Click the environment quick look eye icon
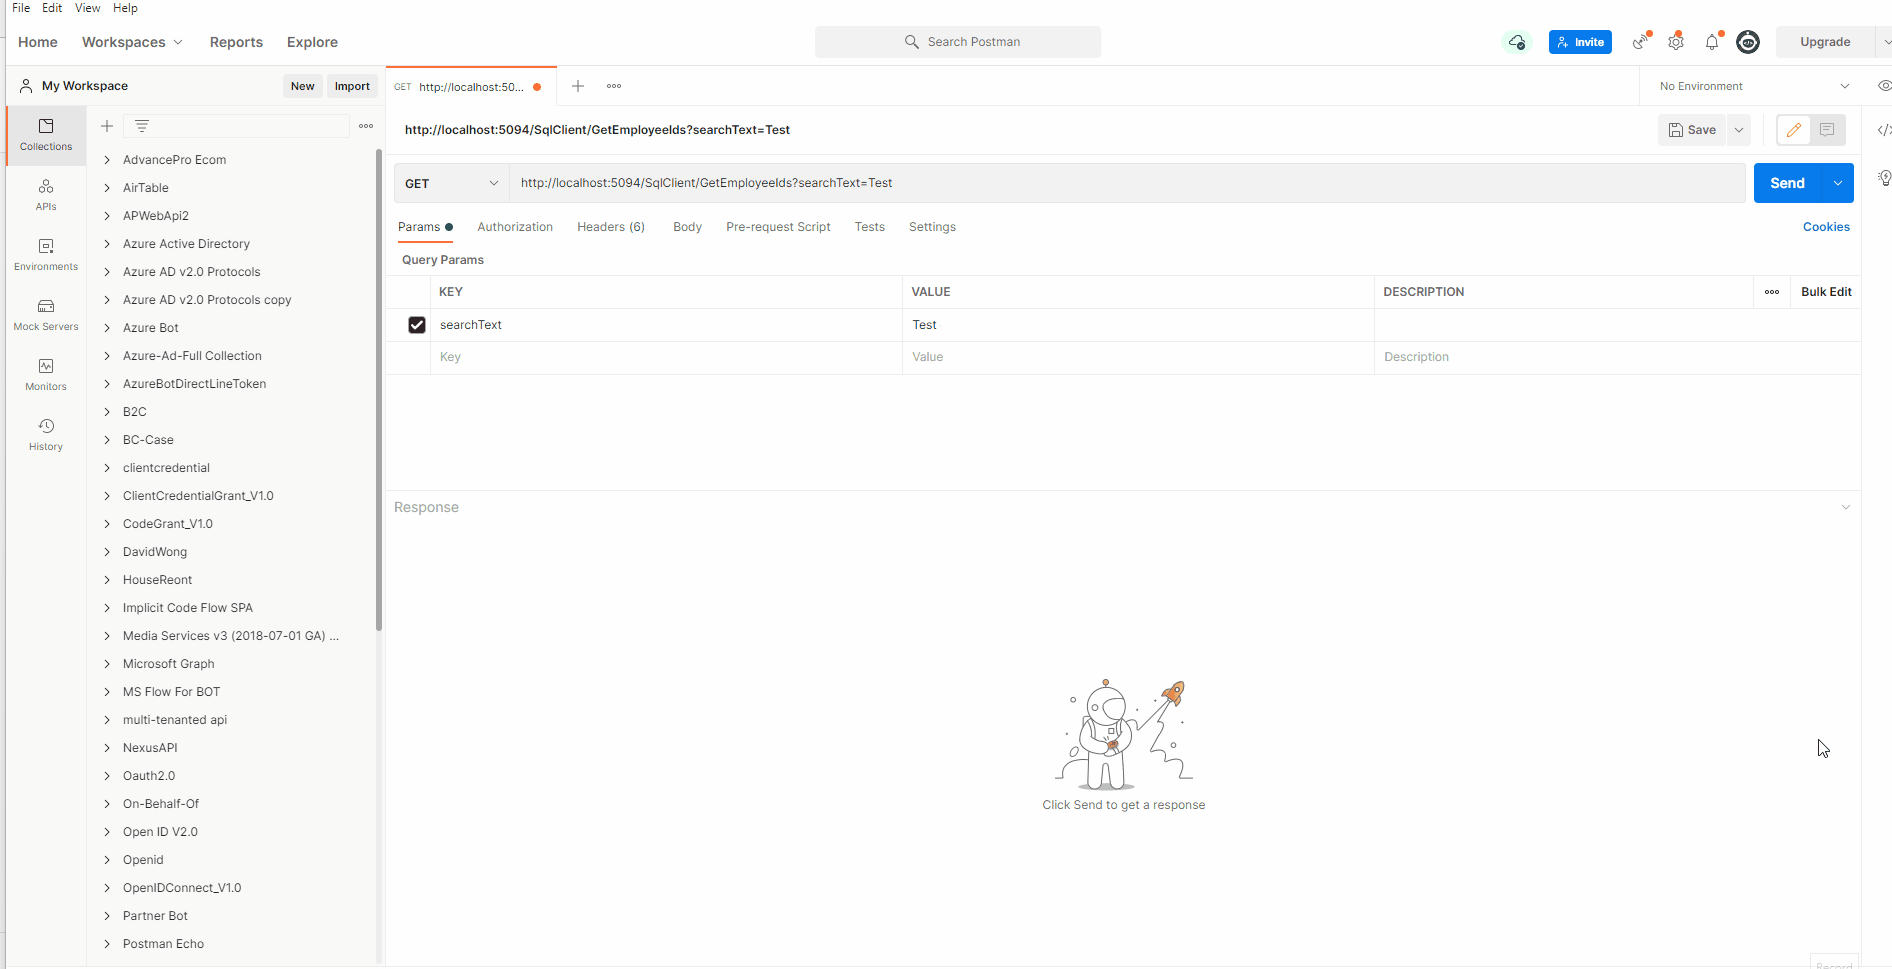The width and height of the screenshot is (1892, 969). 1884,86
